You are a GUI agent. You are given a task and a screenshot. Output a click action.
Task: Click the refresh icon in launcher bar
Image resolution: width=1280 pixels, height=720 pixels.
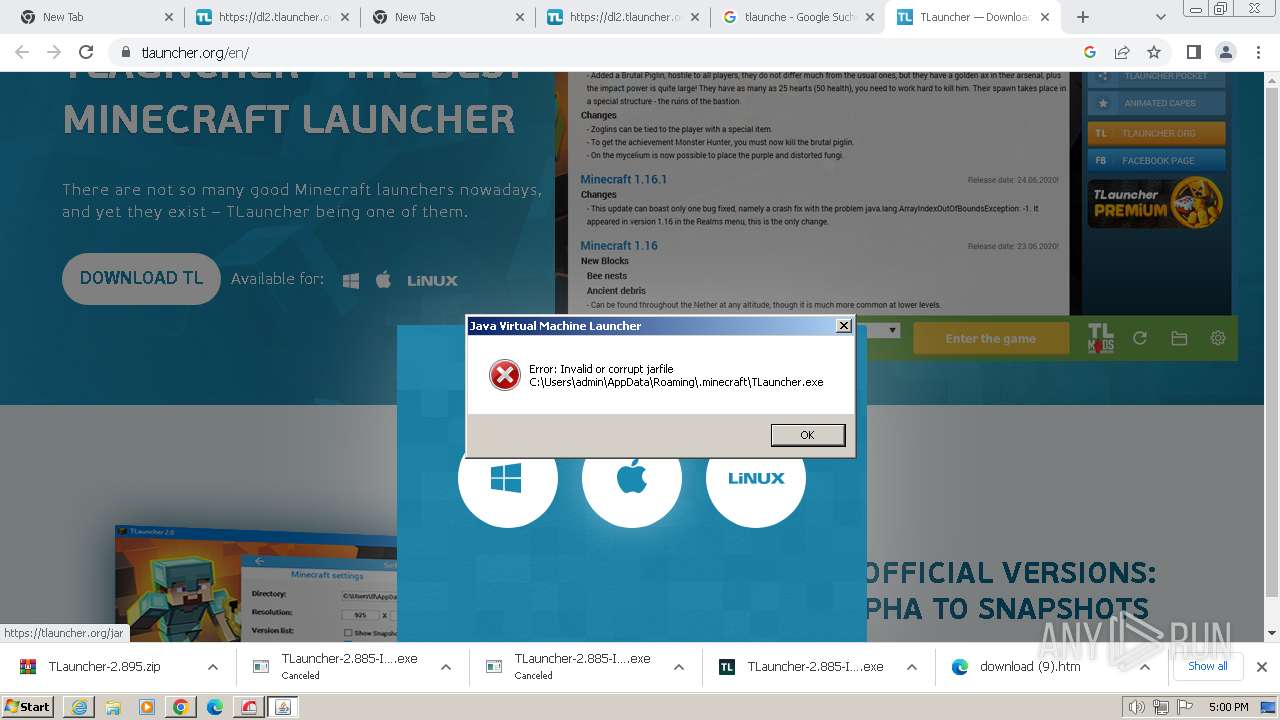point(1140,339)
